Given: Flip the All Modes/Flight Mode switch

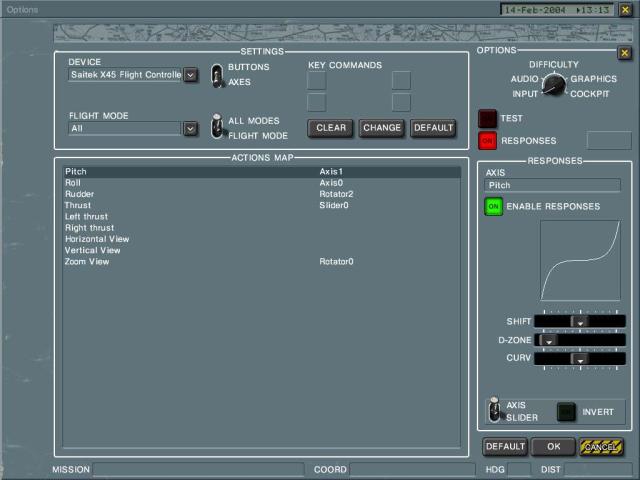Looking at the screenshot, I should pyautogui.click(x=218, y=127).
